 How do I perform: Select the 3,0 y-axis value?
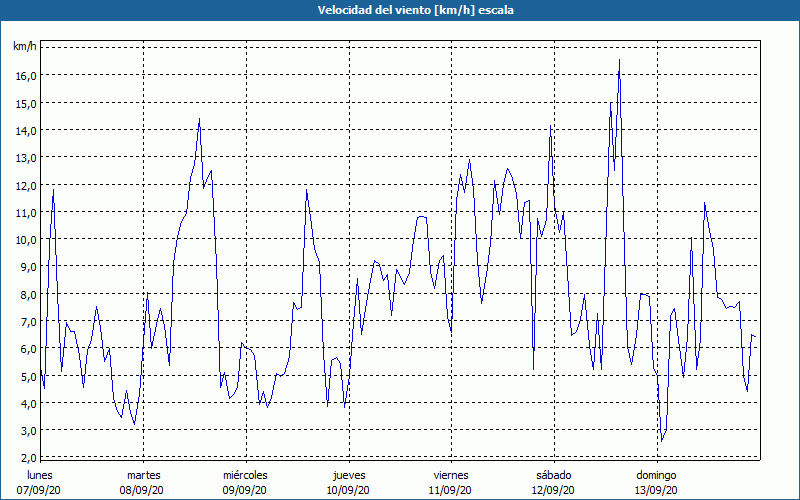tap(29, 430)
